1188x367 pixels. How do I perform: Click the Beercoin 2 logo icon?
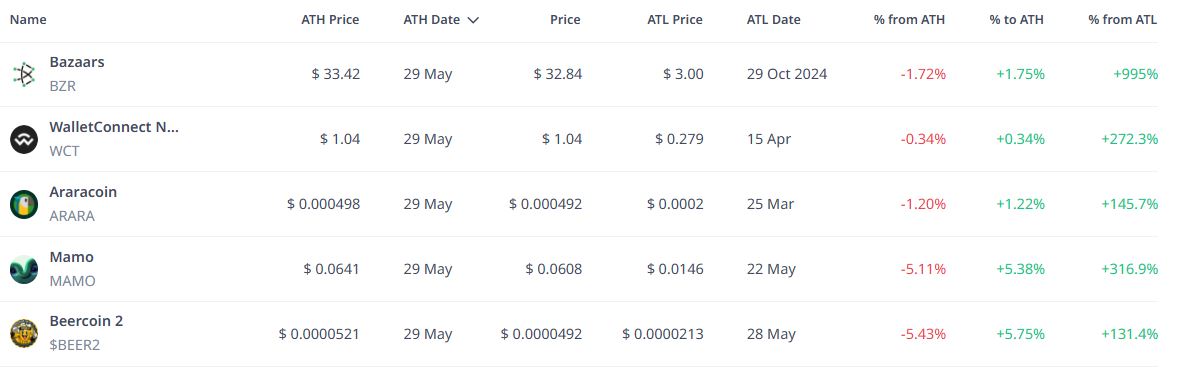click(24, 334)
